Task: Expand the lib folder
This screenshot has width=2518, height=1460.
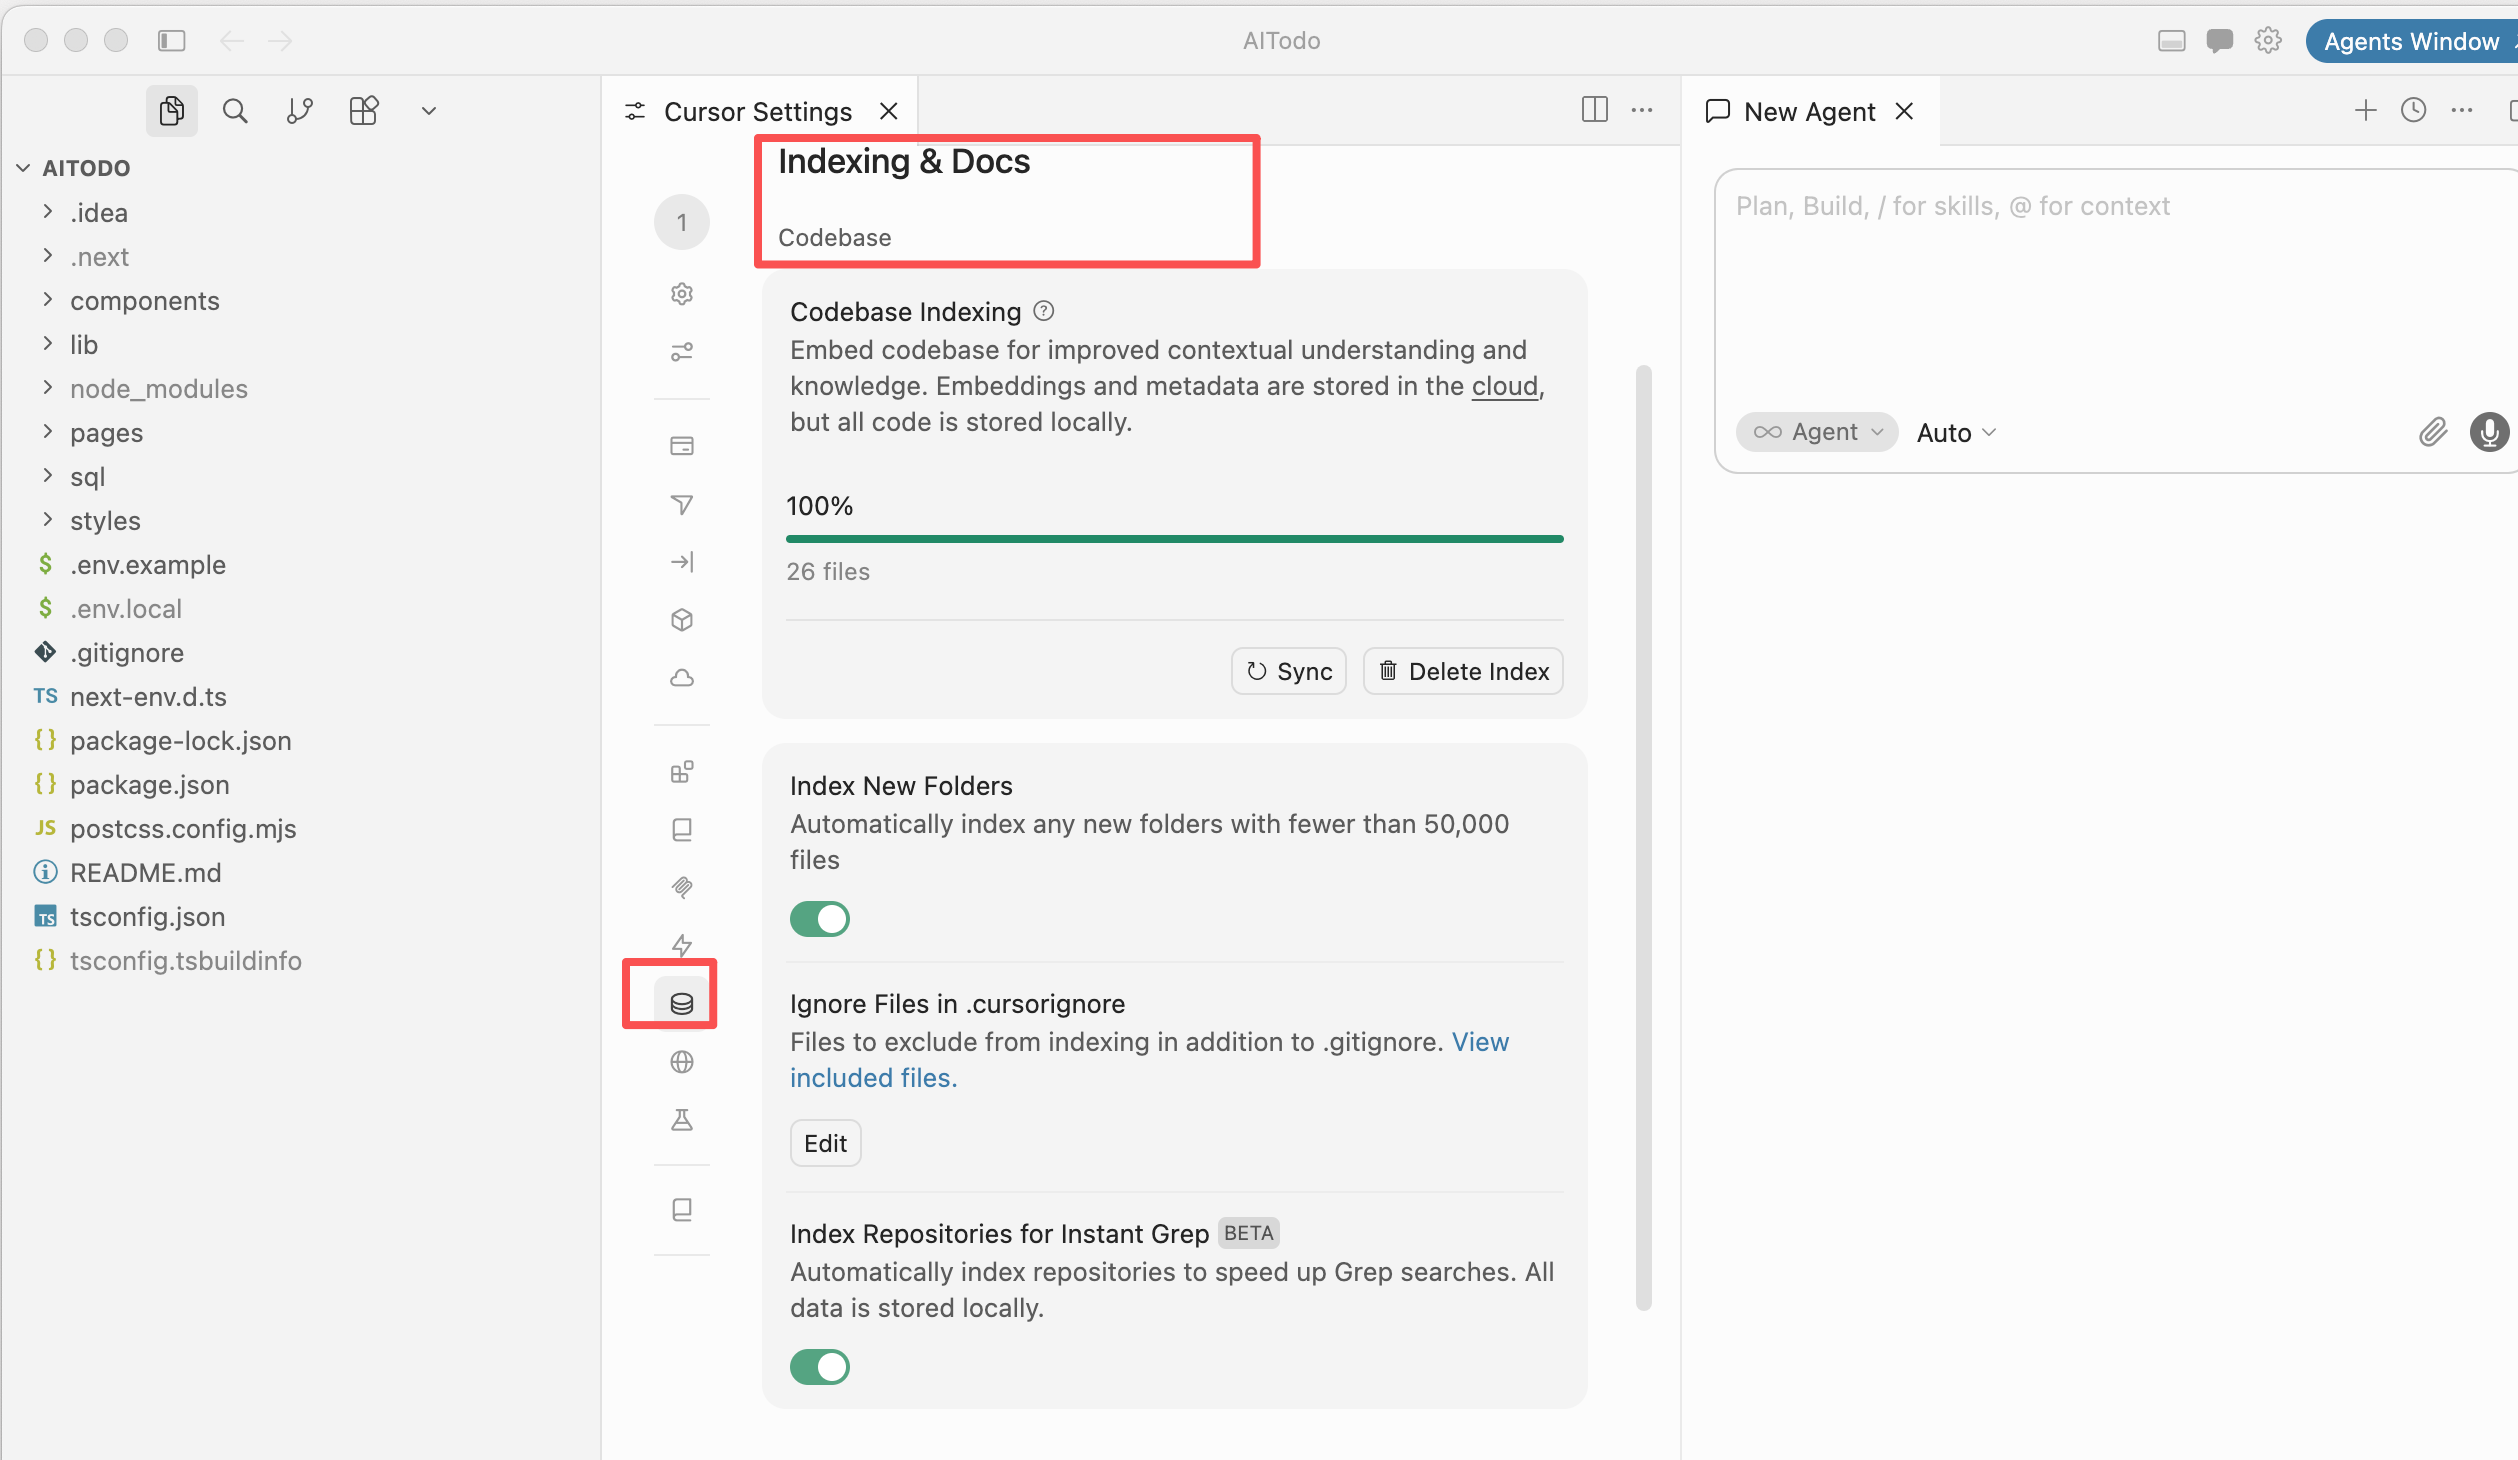Action: click(47, 344)
